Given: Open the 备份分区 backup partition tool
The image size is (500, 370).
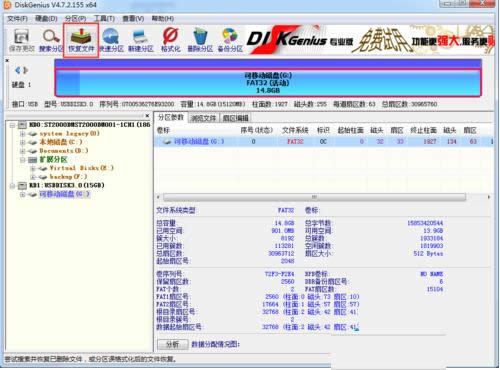Looking at the screenshot, I should pos(230,41).
